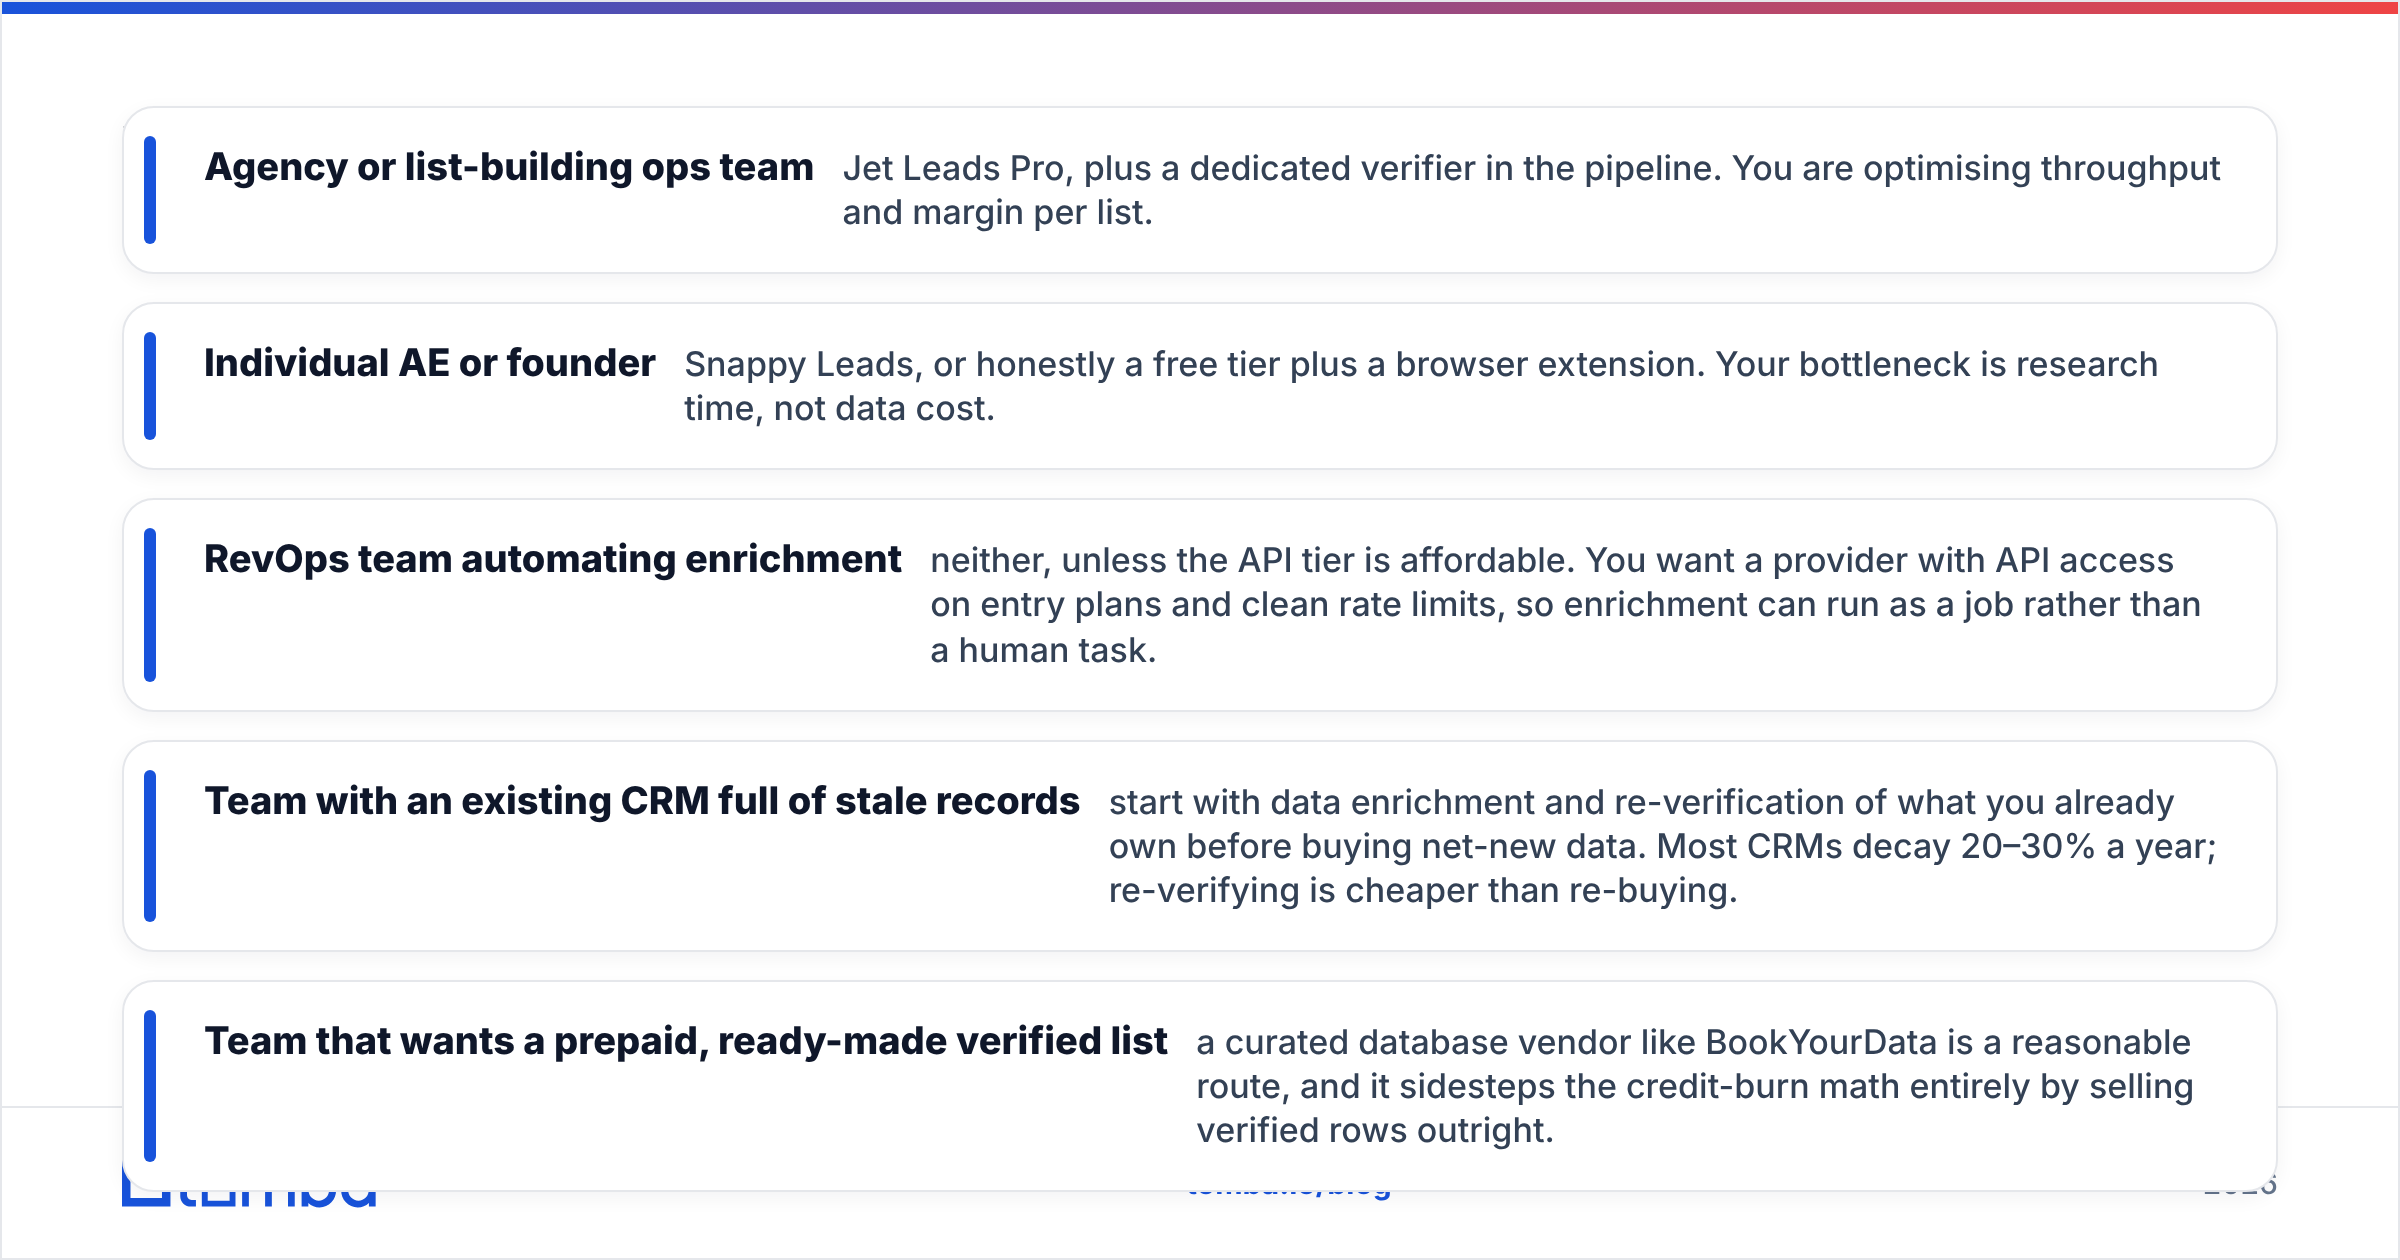Image resolution: width=2400 pixels, height=1260 pixels.
Task: Click the Snappy Leads description text
Action: pyautogui.click(x=1421, y=386)
